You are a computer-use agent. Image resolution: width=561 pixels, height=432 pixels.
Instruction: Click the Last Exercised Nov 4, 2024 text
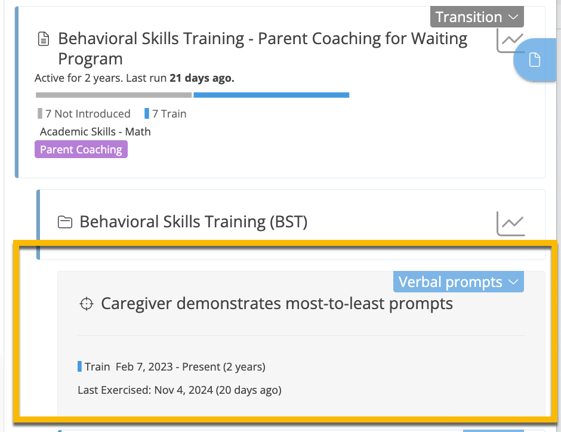[180, 390]
